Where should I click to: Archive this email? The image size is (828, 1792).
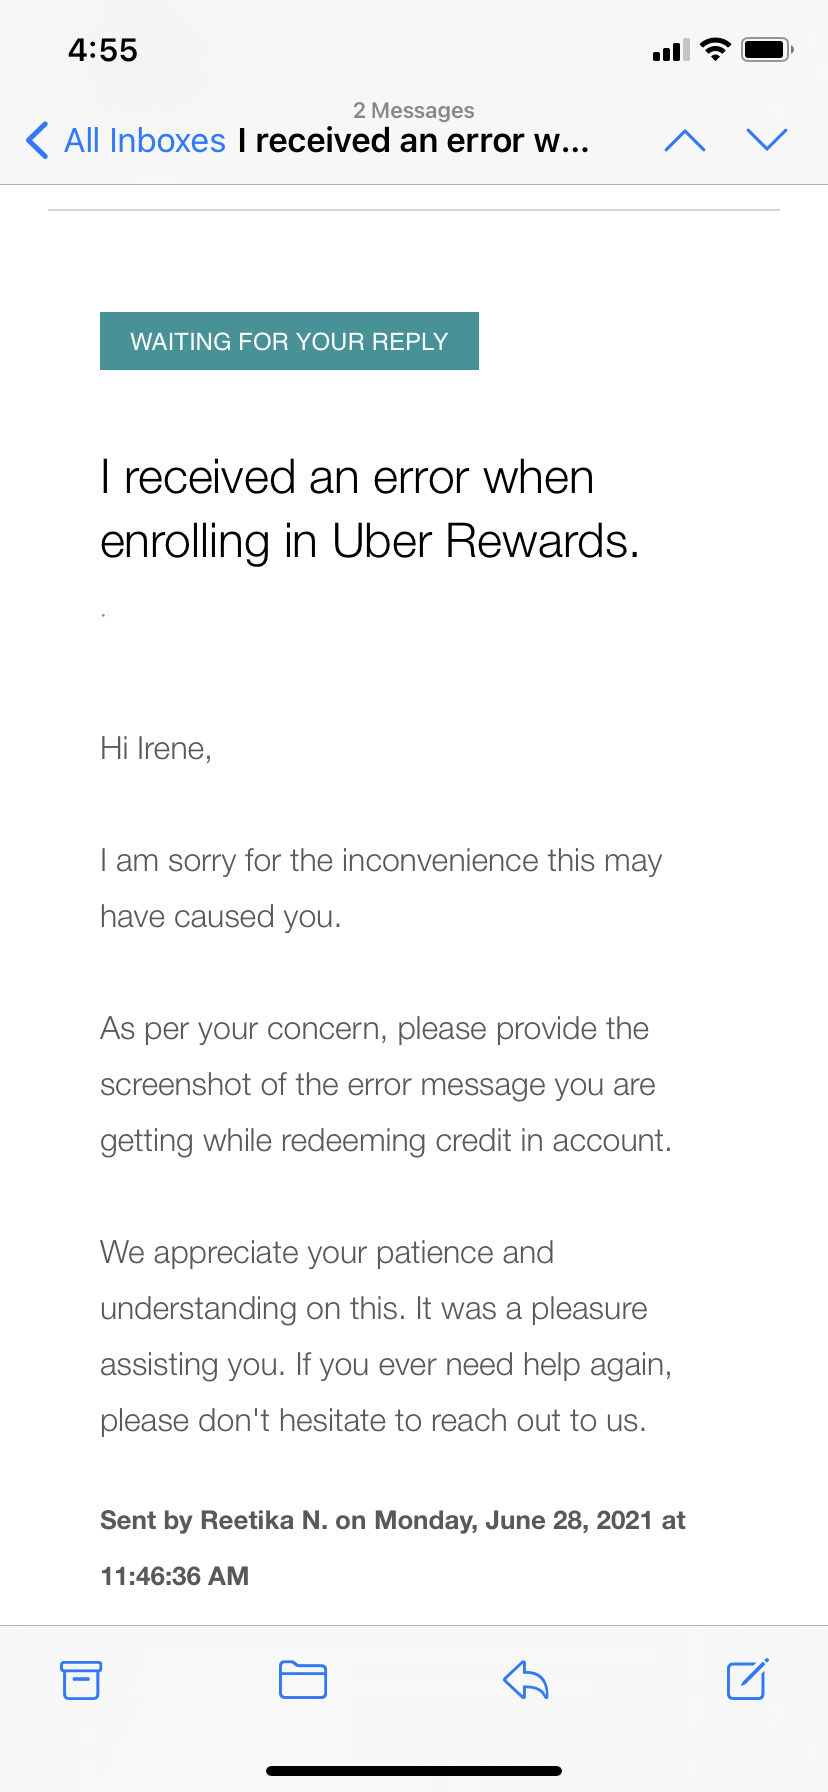(81, 1680)
